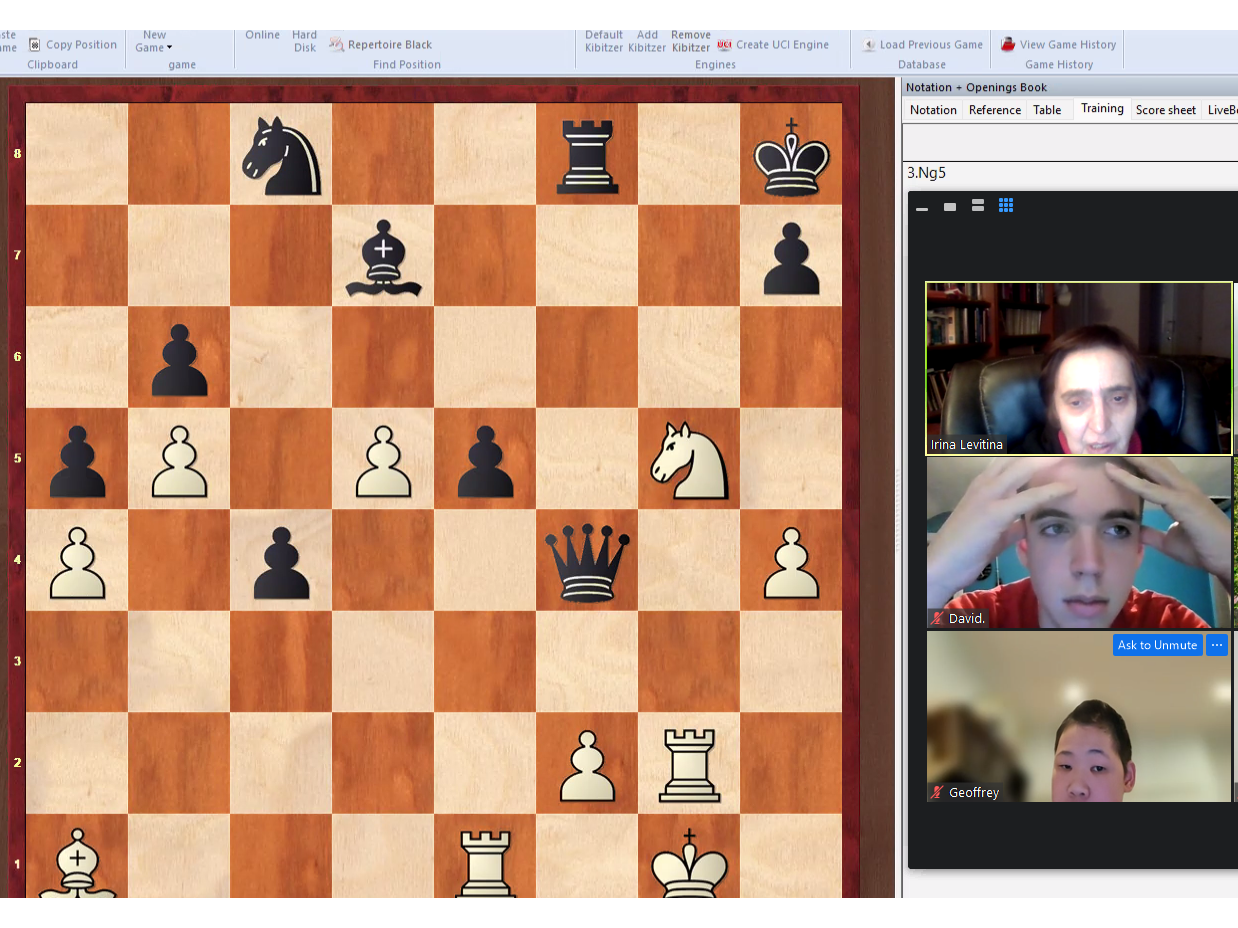1238x928 pixels.
Task: Switch video panel to grid view
Action: click(x=1006, y=206)
